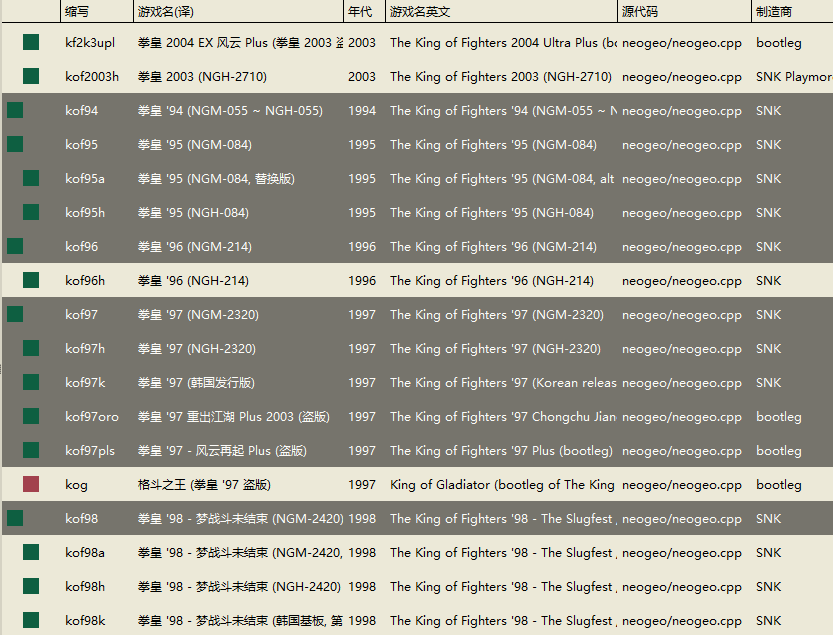Click 拳皇 '97 (韩国发行版) title
Screen dimensions: 833x635
coord(196,383)
